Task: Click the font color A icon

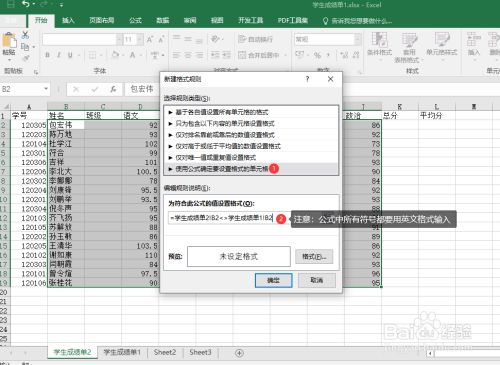Action: [132, 55]
